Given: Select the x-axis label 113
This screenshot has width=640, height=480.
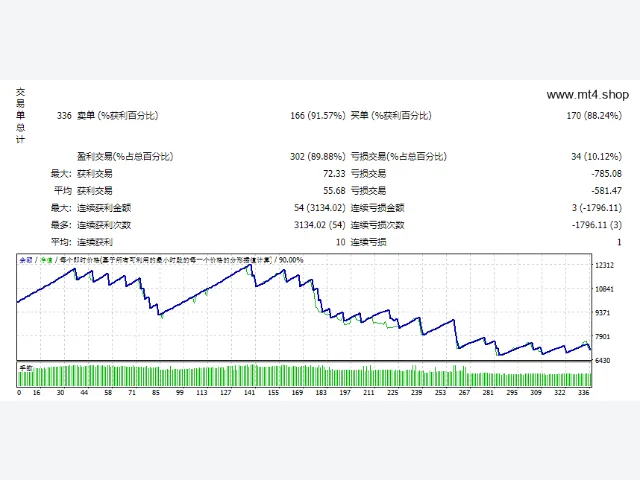Looking at the screenshot, I should (x=202, y=393).
